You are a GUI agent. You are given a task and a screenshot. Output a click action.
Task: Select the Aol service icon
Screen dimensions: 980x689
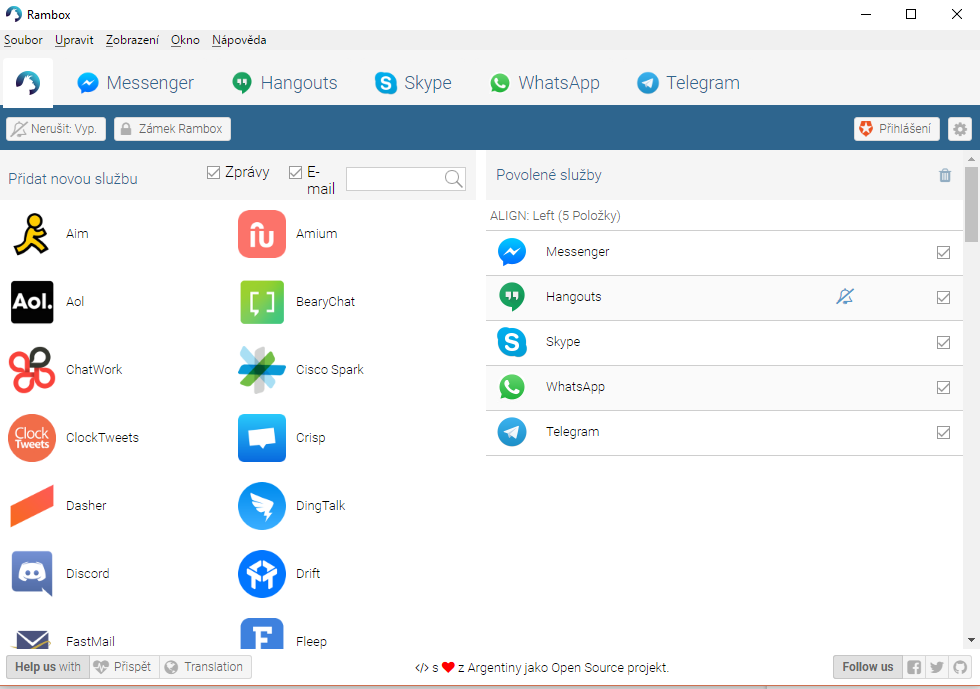pos(32,302)
